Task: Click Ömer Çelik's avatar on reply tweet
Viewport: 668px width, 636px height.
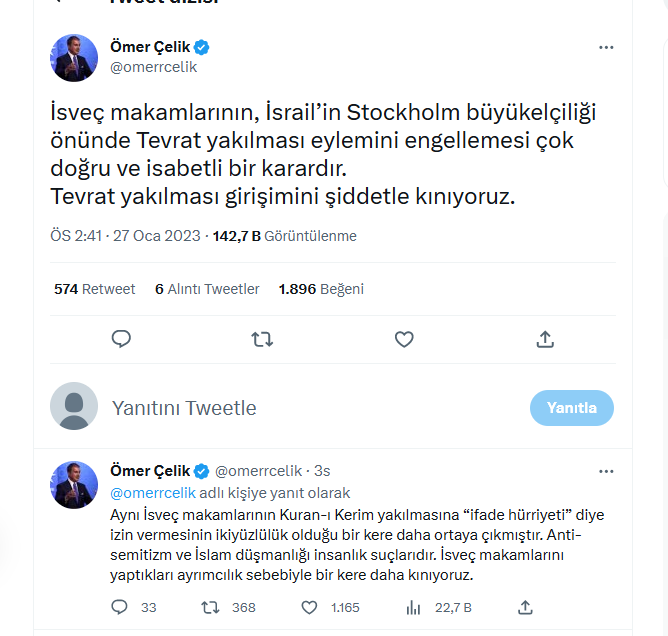Action: pyautogui.click(x=74, y=485)
